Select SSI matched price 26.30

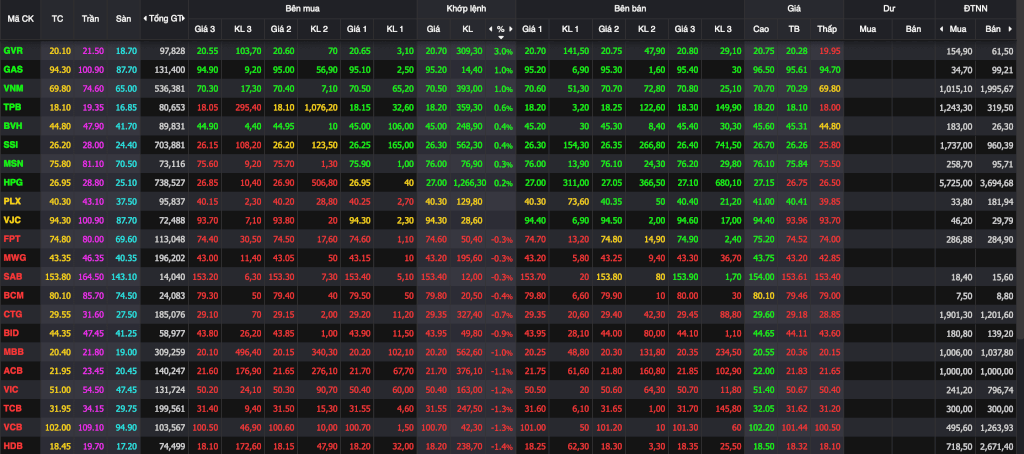click(436, 145)
